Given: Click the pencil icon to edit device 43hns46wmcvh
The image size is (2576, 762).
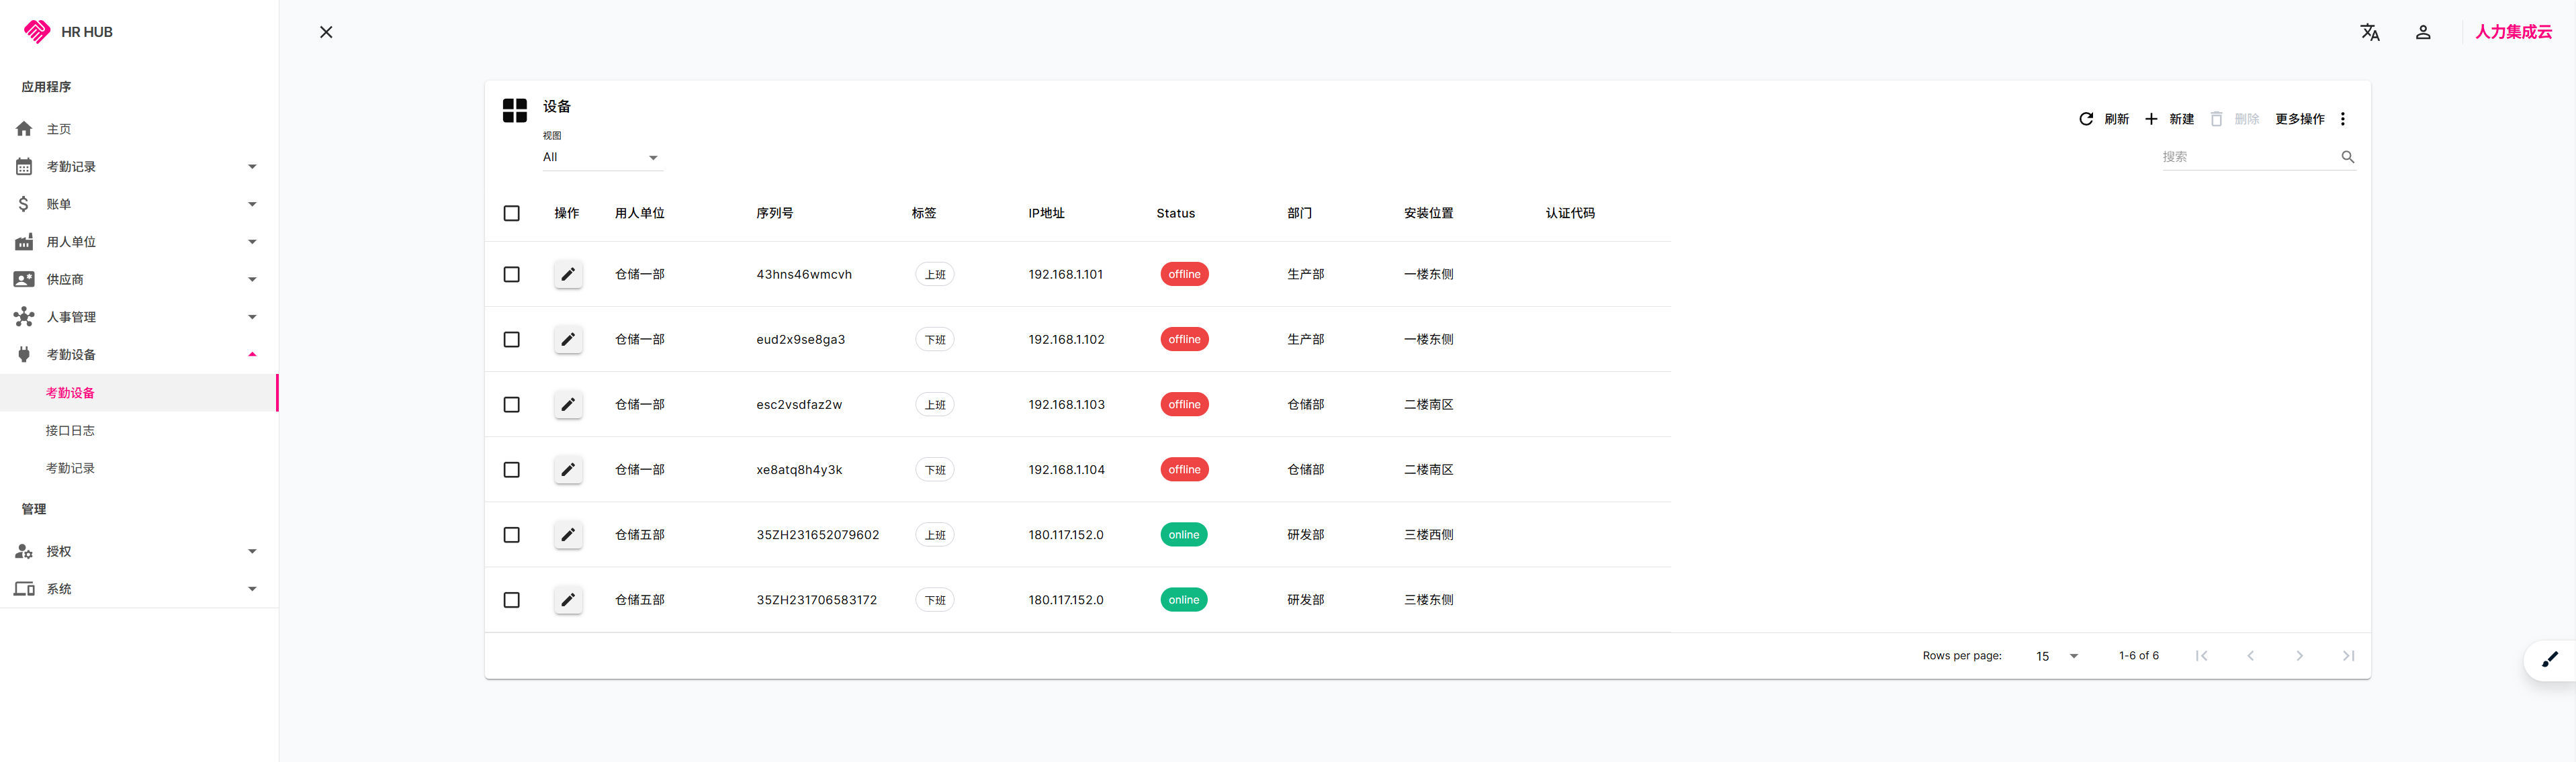Looking at the screenshot, I should [568, 274].
